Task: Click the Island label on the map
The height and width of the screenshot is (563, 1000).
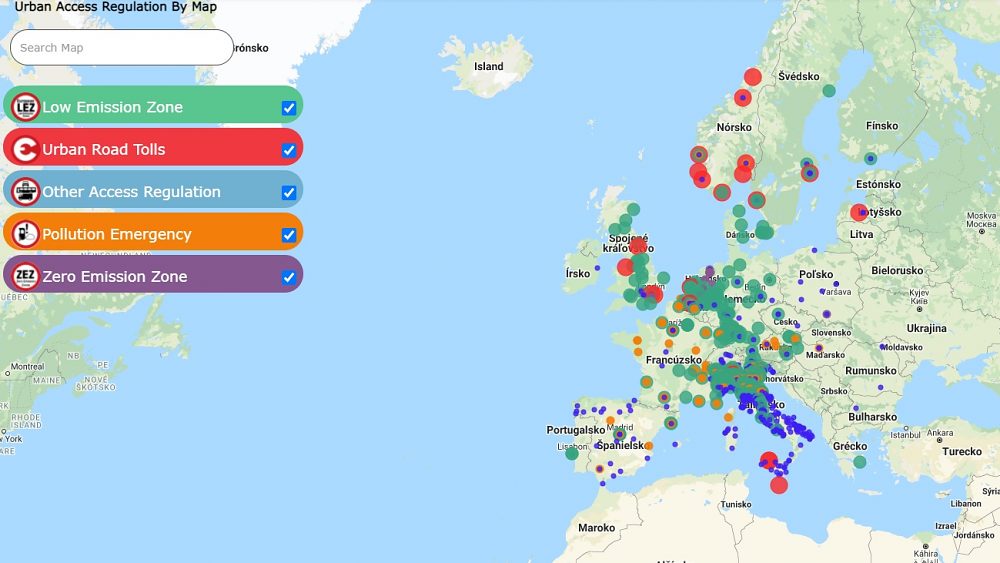Action: 488,67
